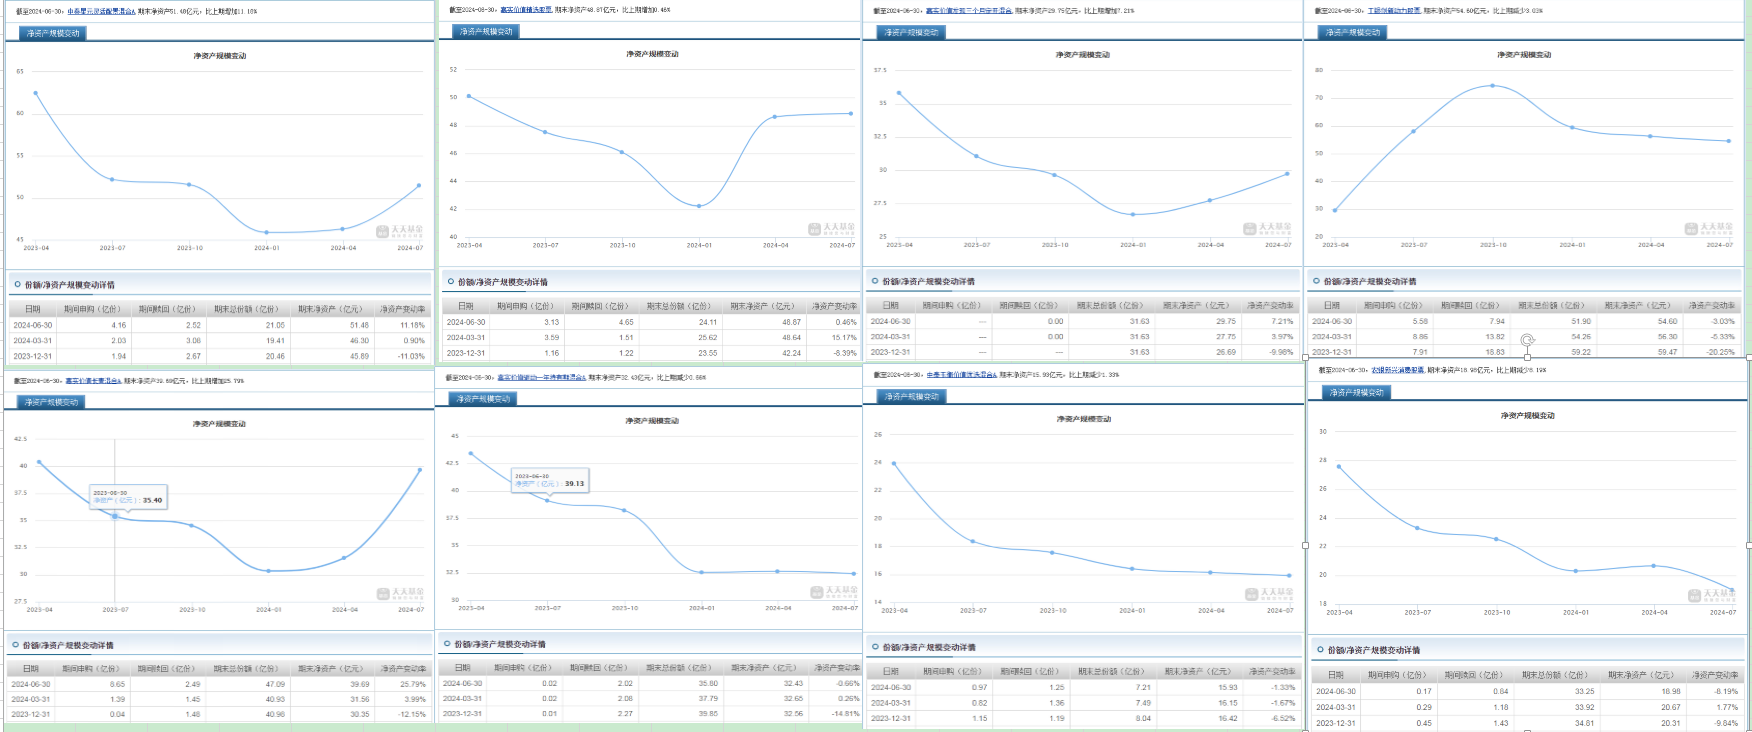Screen dimensions: 1752x732
Task: Open the 中泰星元灵活配置混合A fund link
Action: pyautogui.click(x=101, y=11)
